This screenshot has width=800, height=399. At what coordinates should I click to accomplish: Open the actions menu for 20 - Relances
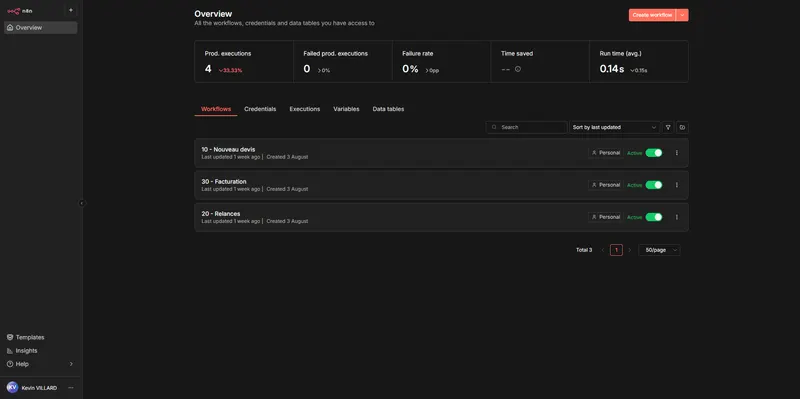[x=677, y=217]
